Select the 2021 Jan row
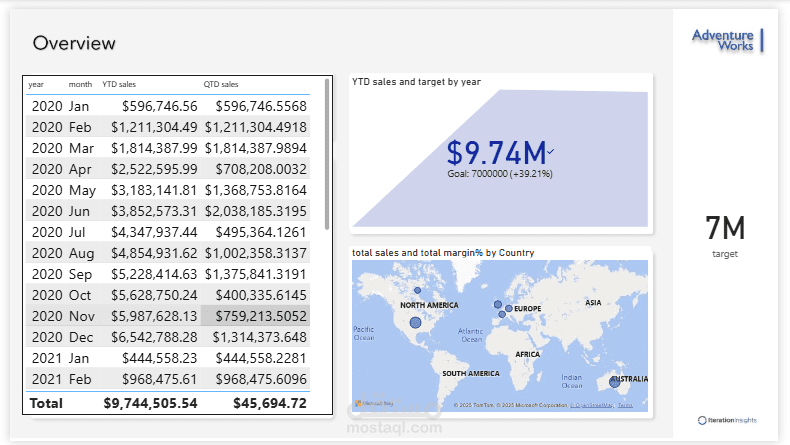Image resolution: width=790 pixels, height=445 pixels. coord(168,358)
